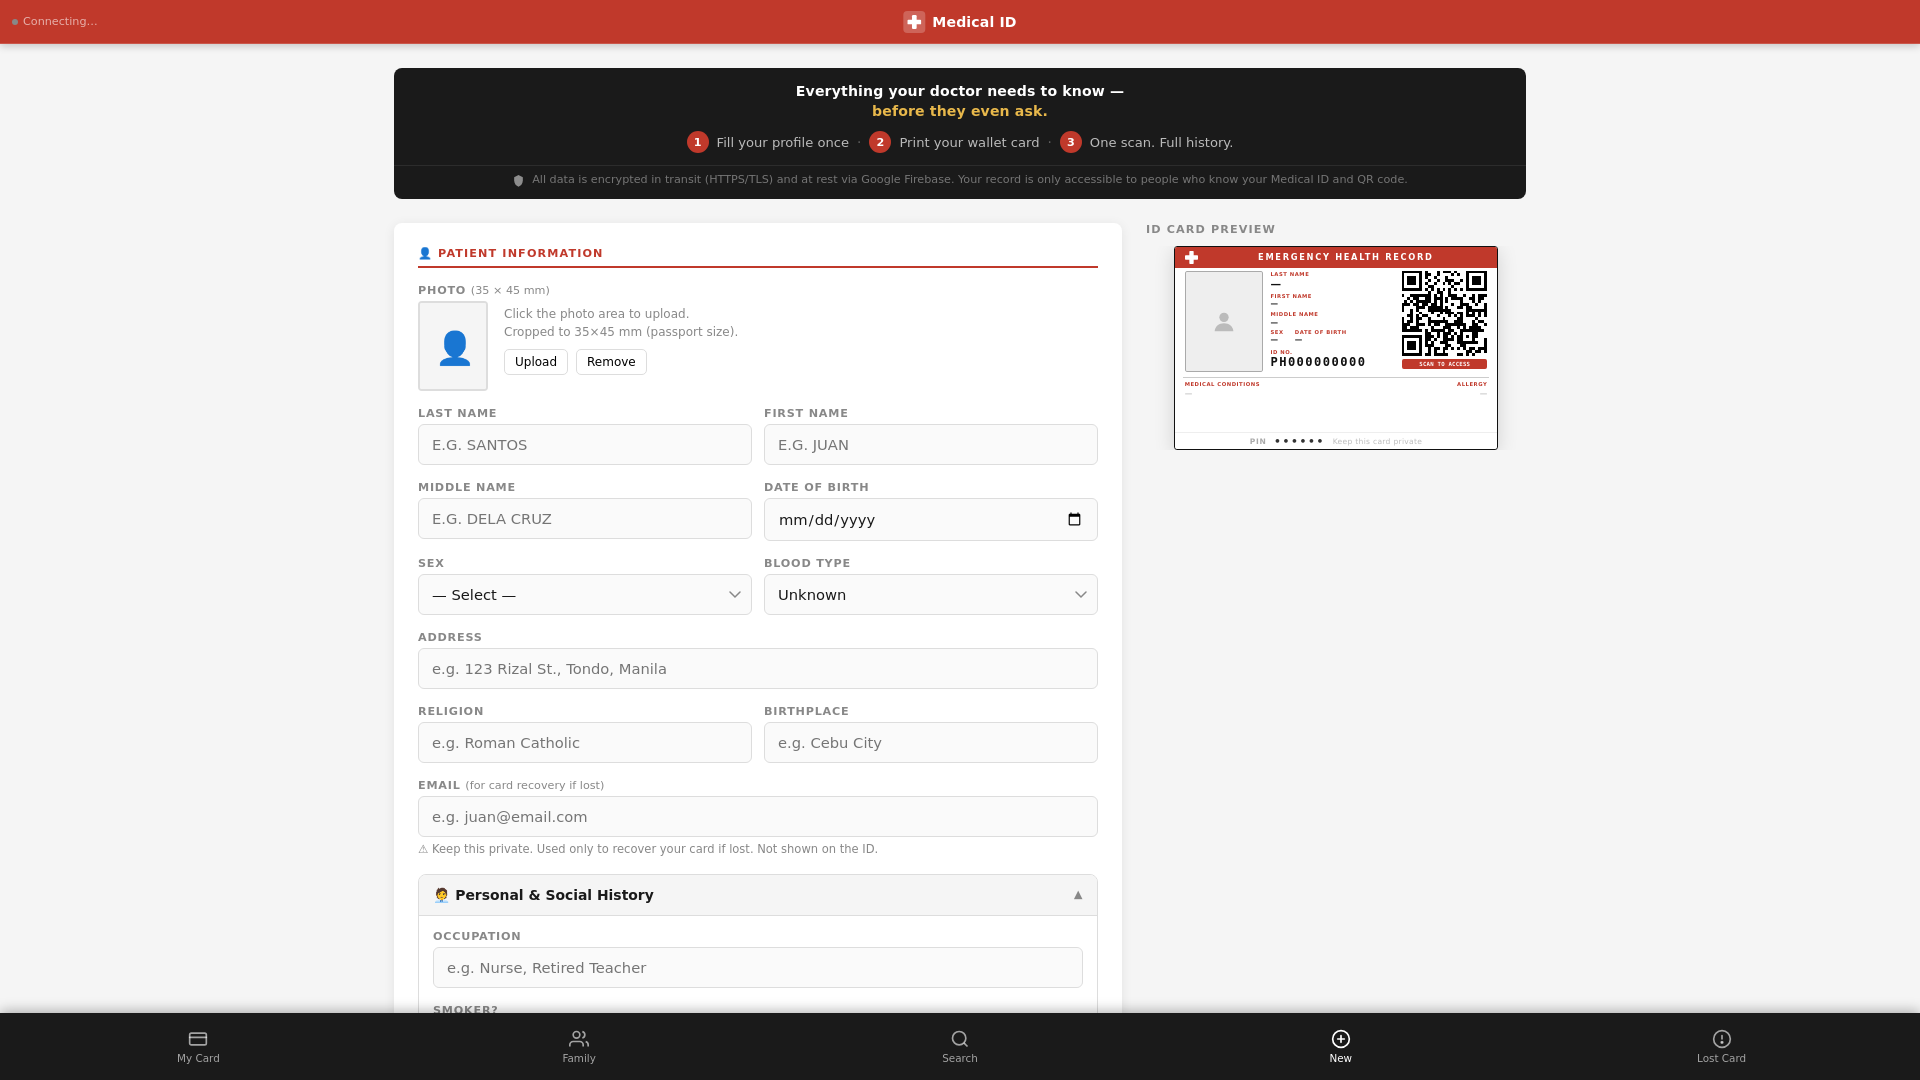Click the Connecting status indicator
The height and width of the screenshot is (1080, 1920).
(55, 21)
